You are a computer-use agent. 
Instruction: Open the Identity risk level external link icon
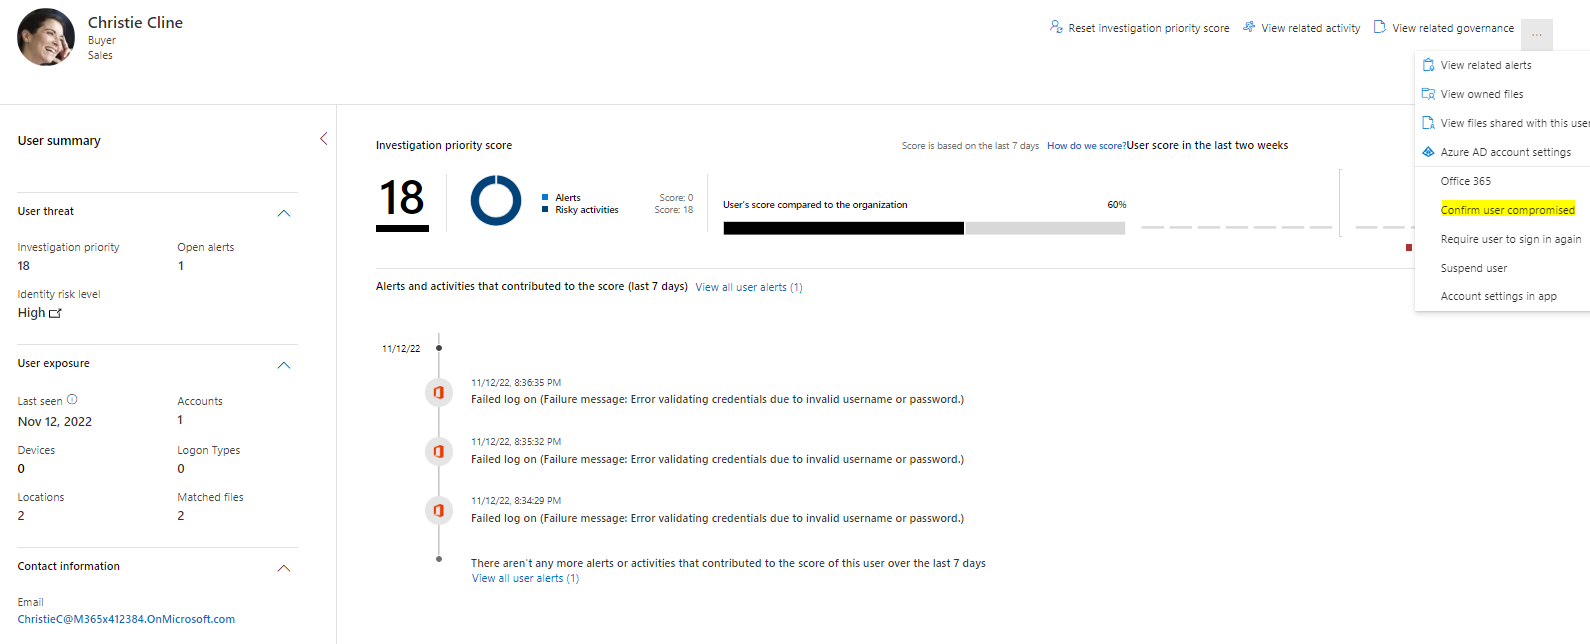55,313
